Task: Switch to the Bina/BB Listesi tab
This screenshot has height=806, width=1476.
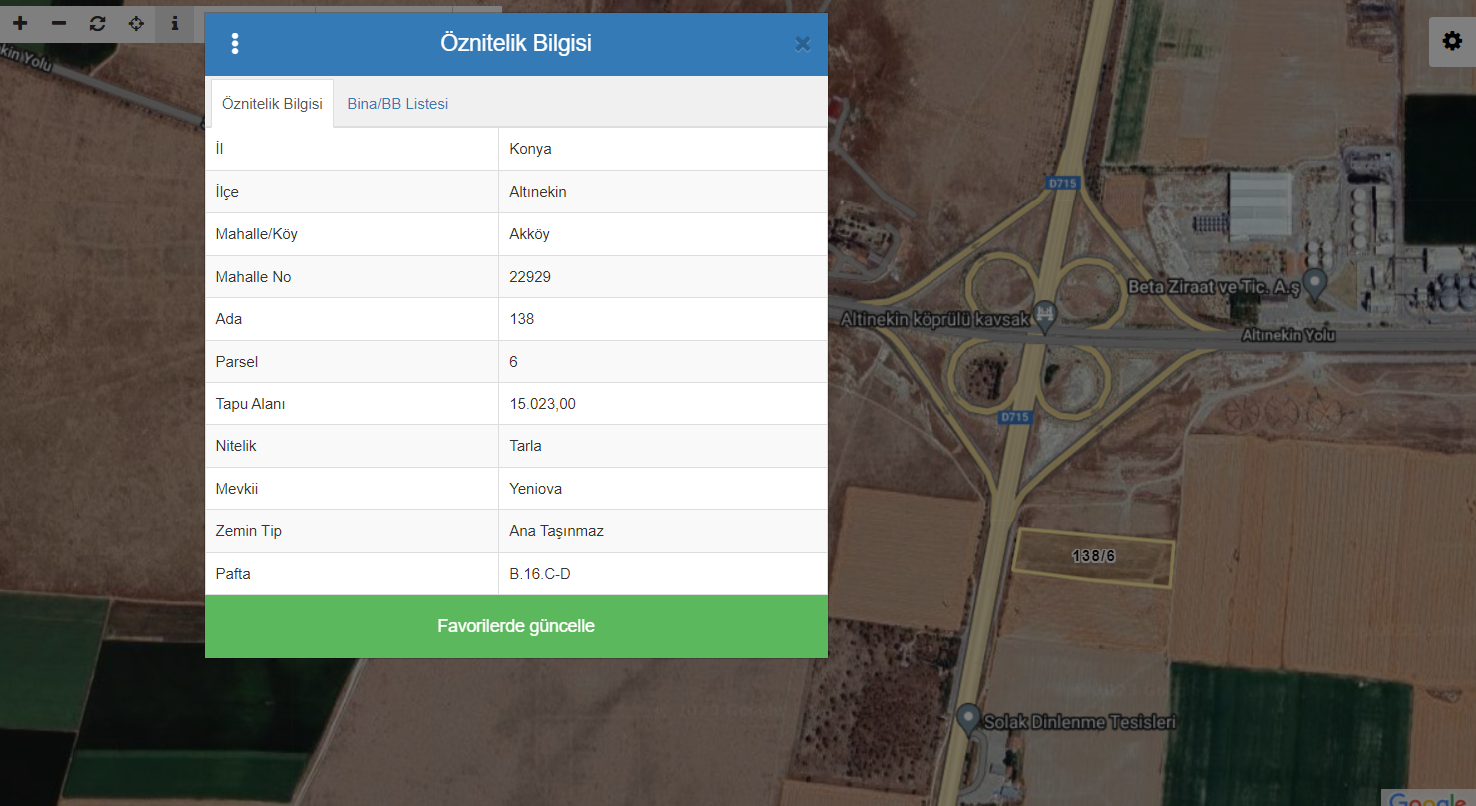Action: (x=398, y=104)
